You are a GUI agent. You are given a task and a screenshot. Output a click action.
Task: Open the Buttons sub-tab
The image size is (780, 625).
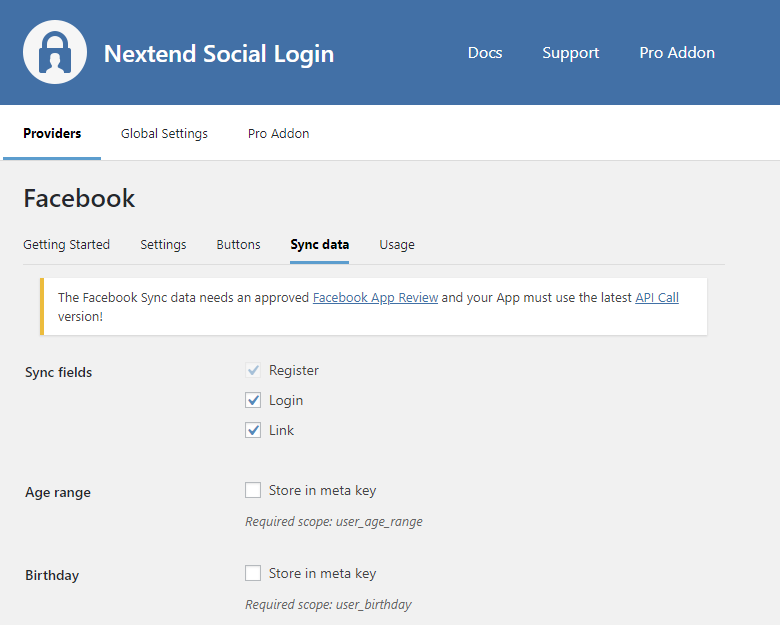(238, 244)
